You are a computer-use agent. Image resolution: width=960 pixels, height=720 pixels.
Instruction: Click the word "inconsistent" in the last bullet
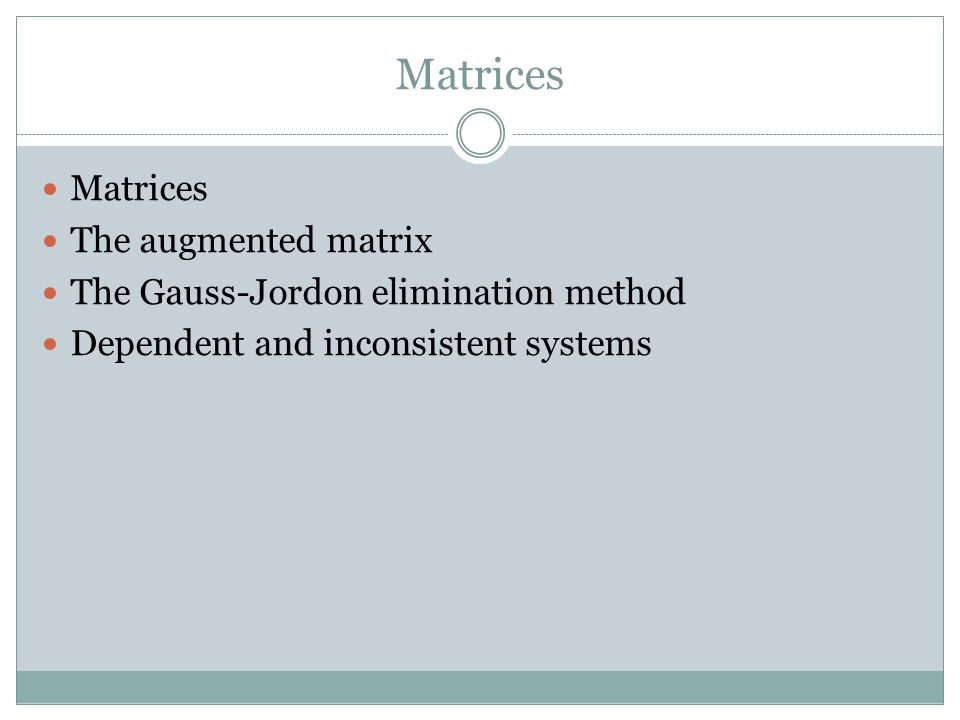[x=420, y=343]
